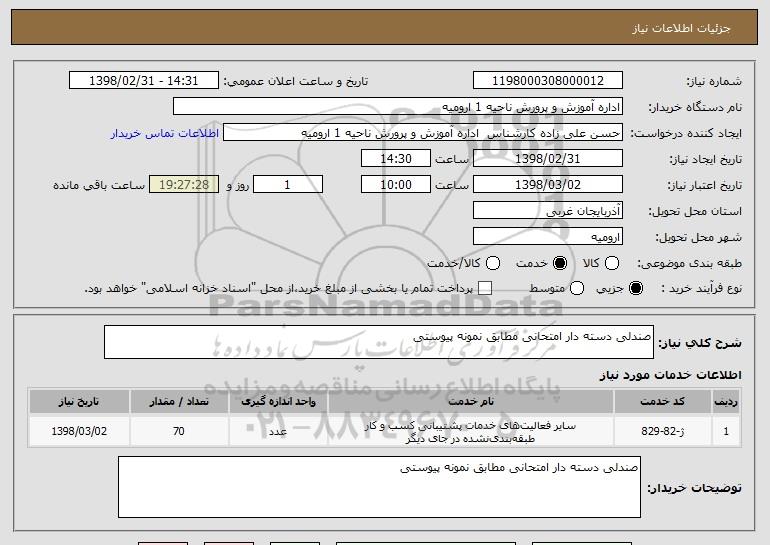Select the کالا radio button

(x=611, y=263)
